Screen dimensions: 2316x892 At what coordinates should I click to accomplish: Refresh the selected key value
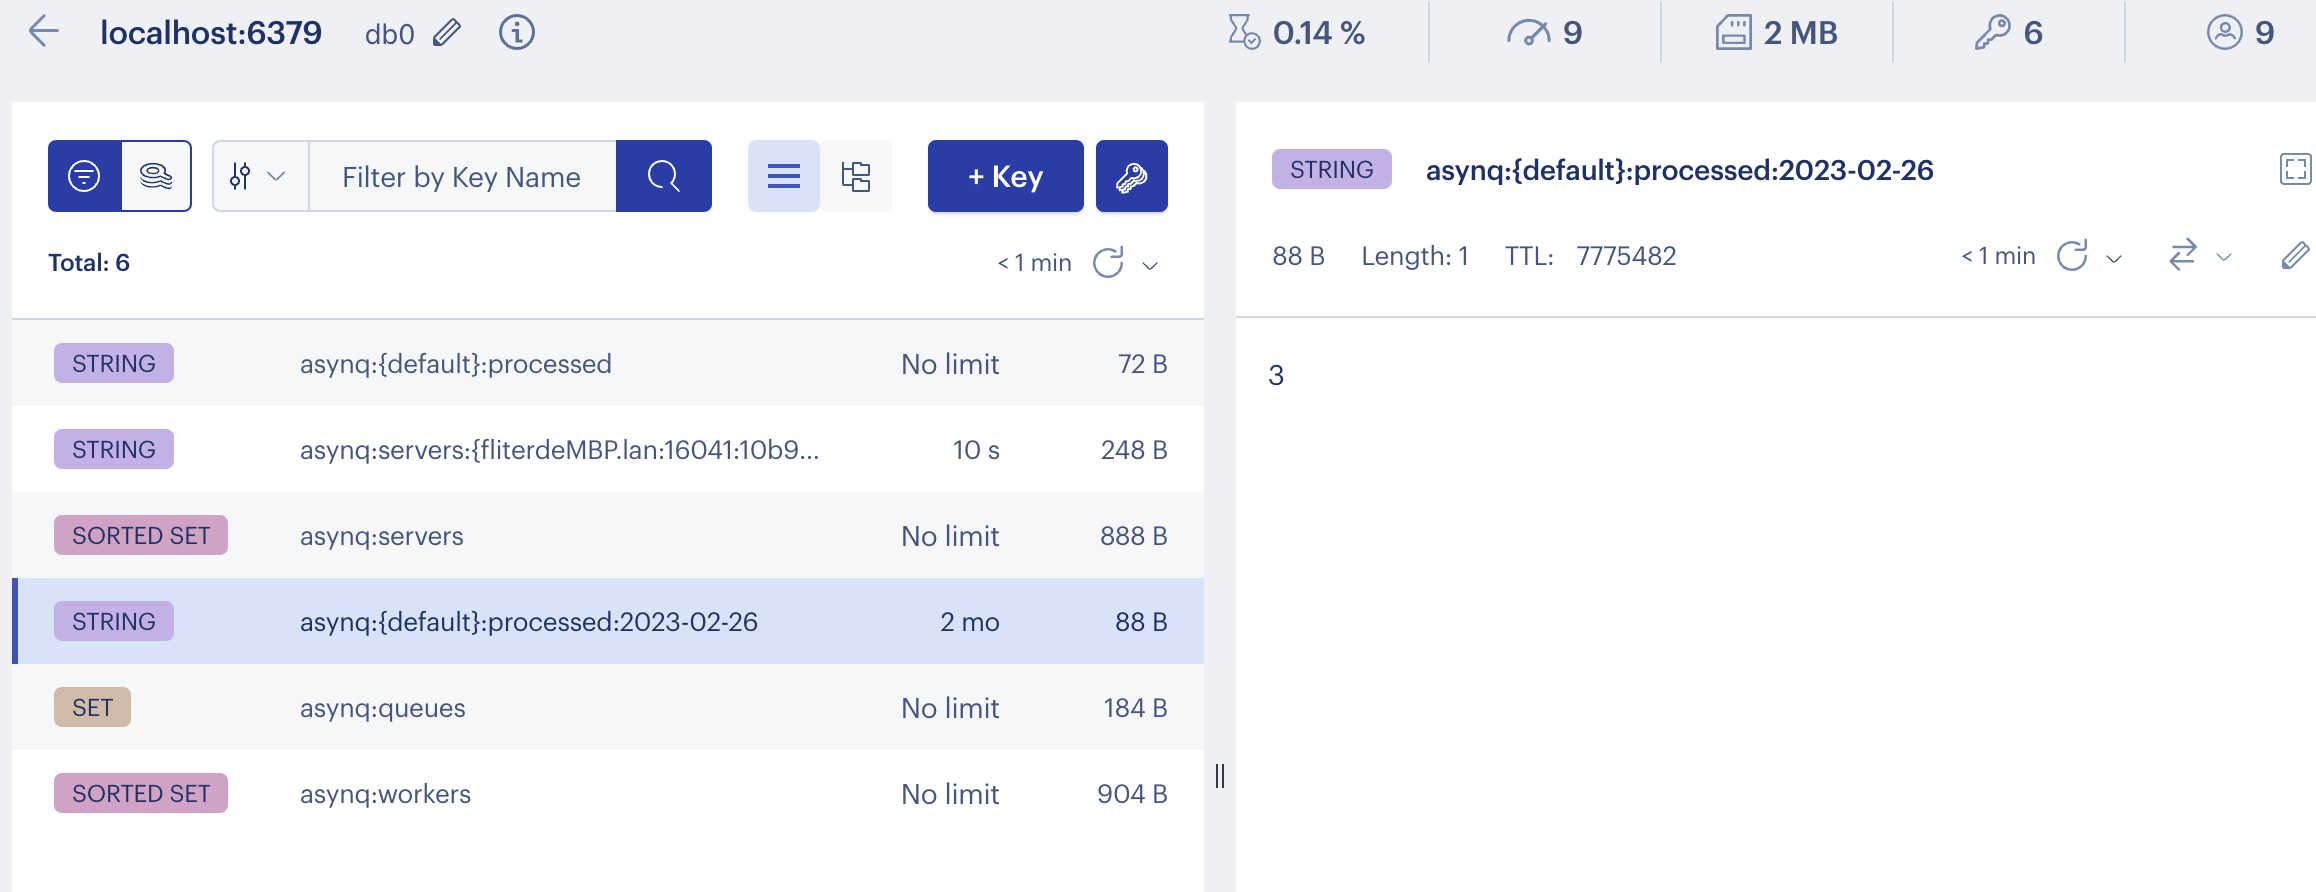pos(2072,256)
